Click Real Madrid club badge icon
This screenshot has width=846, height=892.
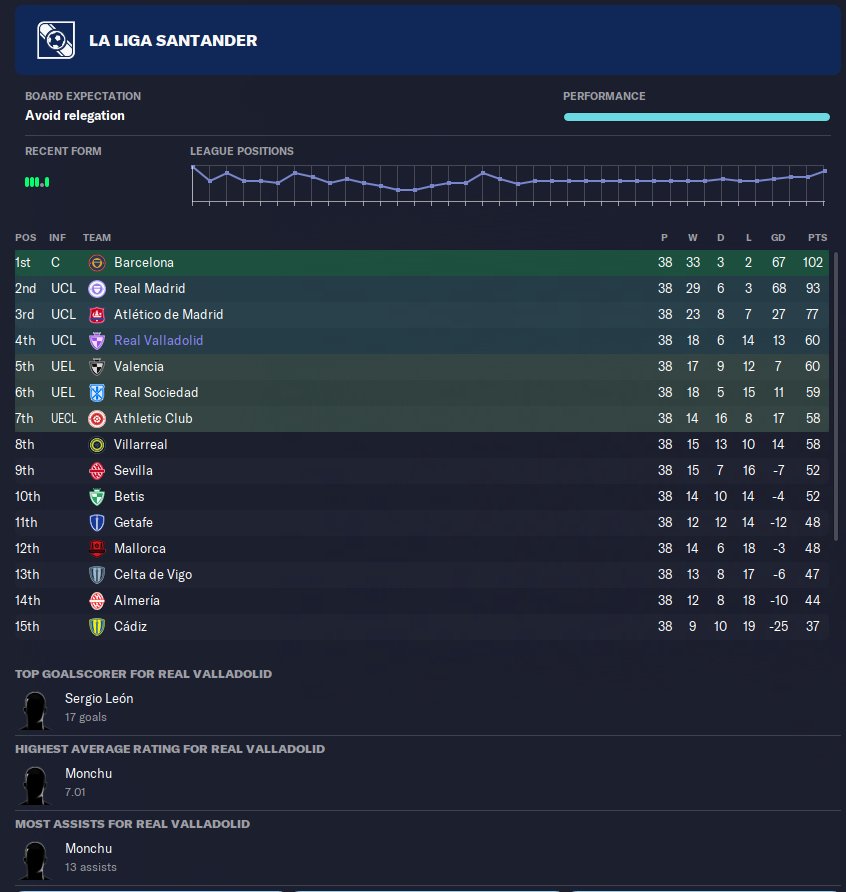[97, 289]
